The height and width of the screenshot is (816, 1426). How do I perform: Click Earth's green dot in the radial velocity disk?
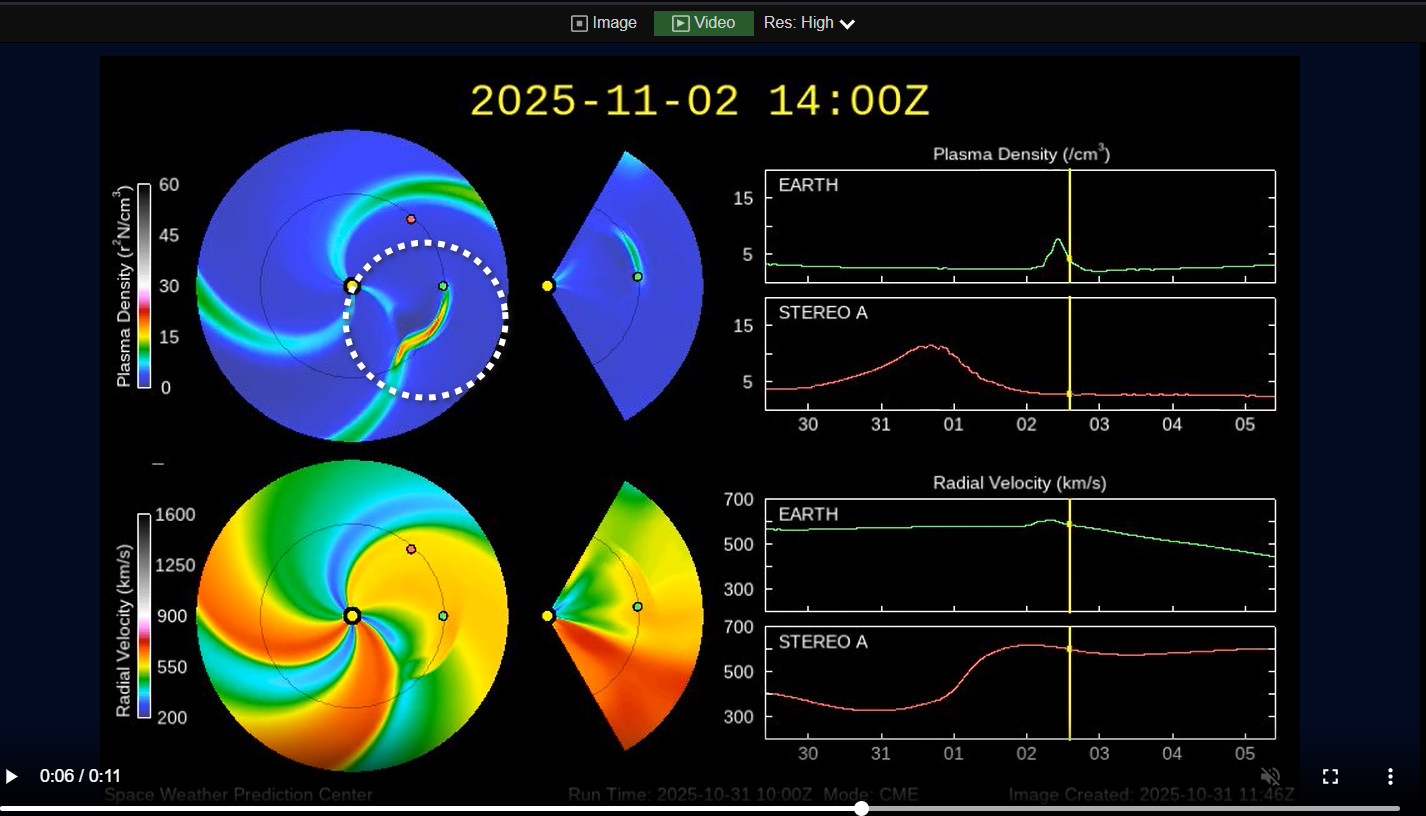(443, 616)
